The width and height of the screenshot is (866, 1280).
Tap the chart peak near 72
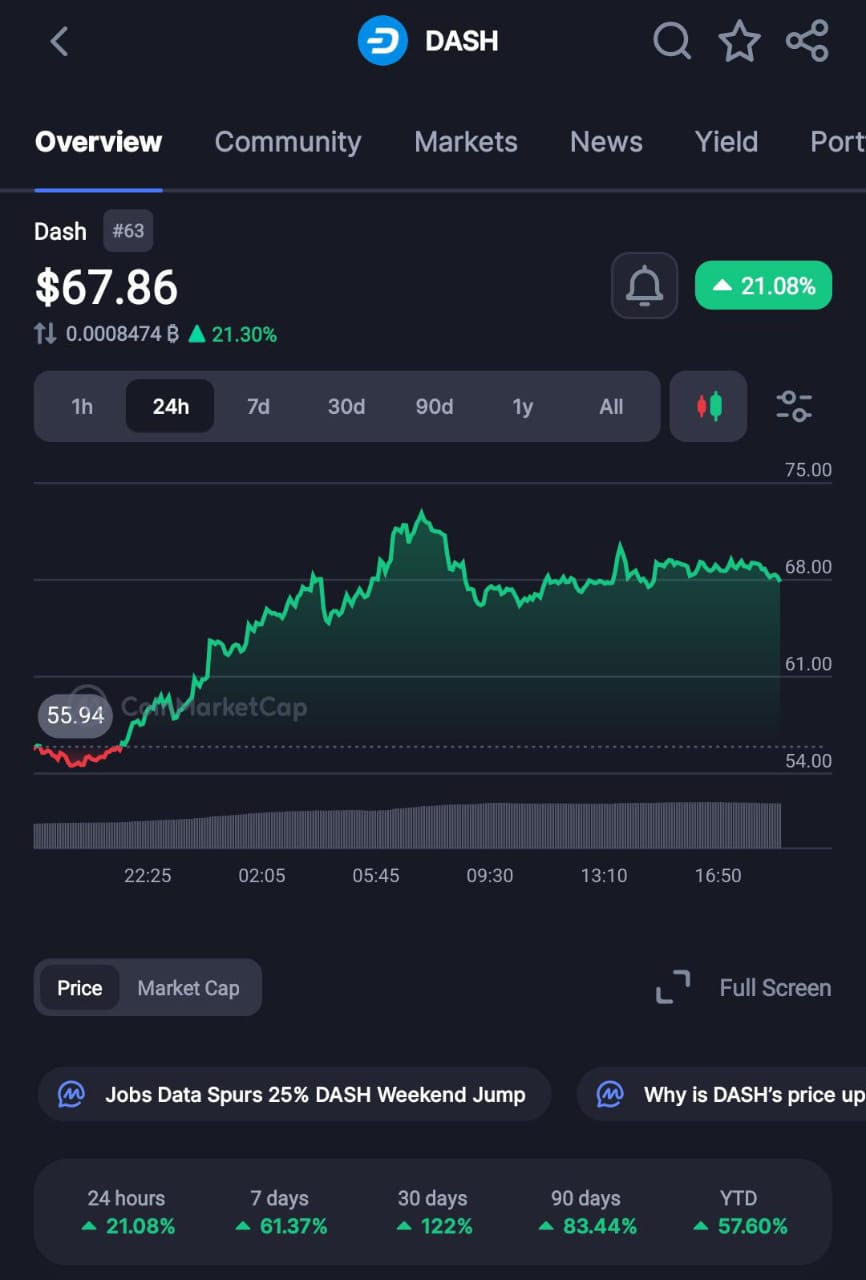[422, 514]
